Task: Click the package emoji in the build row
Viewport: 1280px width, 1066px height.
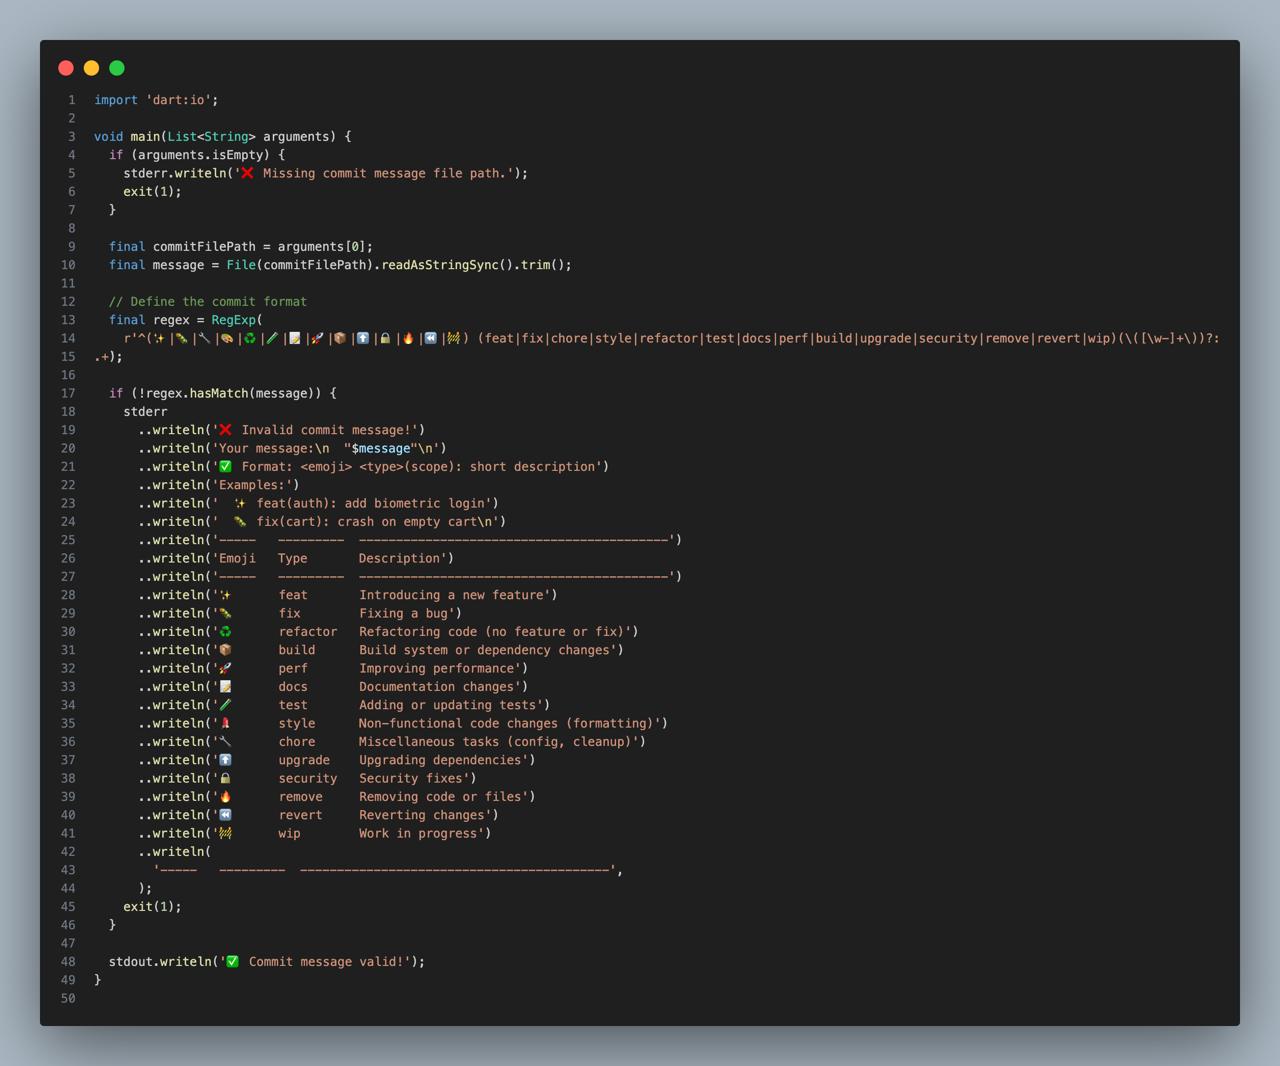Action: tap(226, 650)
